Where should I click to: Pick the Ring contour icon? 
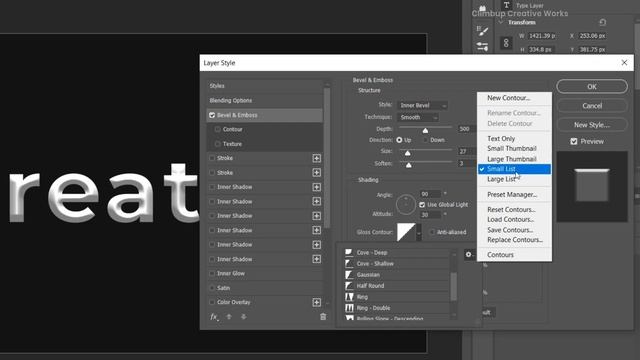click(349, 297)
